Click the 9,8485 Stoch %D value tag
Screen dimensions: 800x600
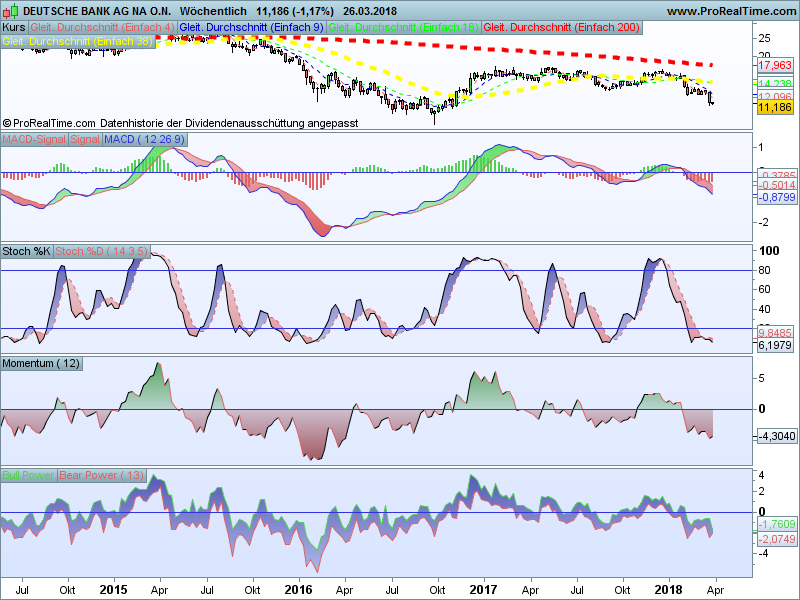[x=774, y=333]
